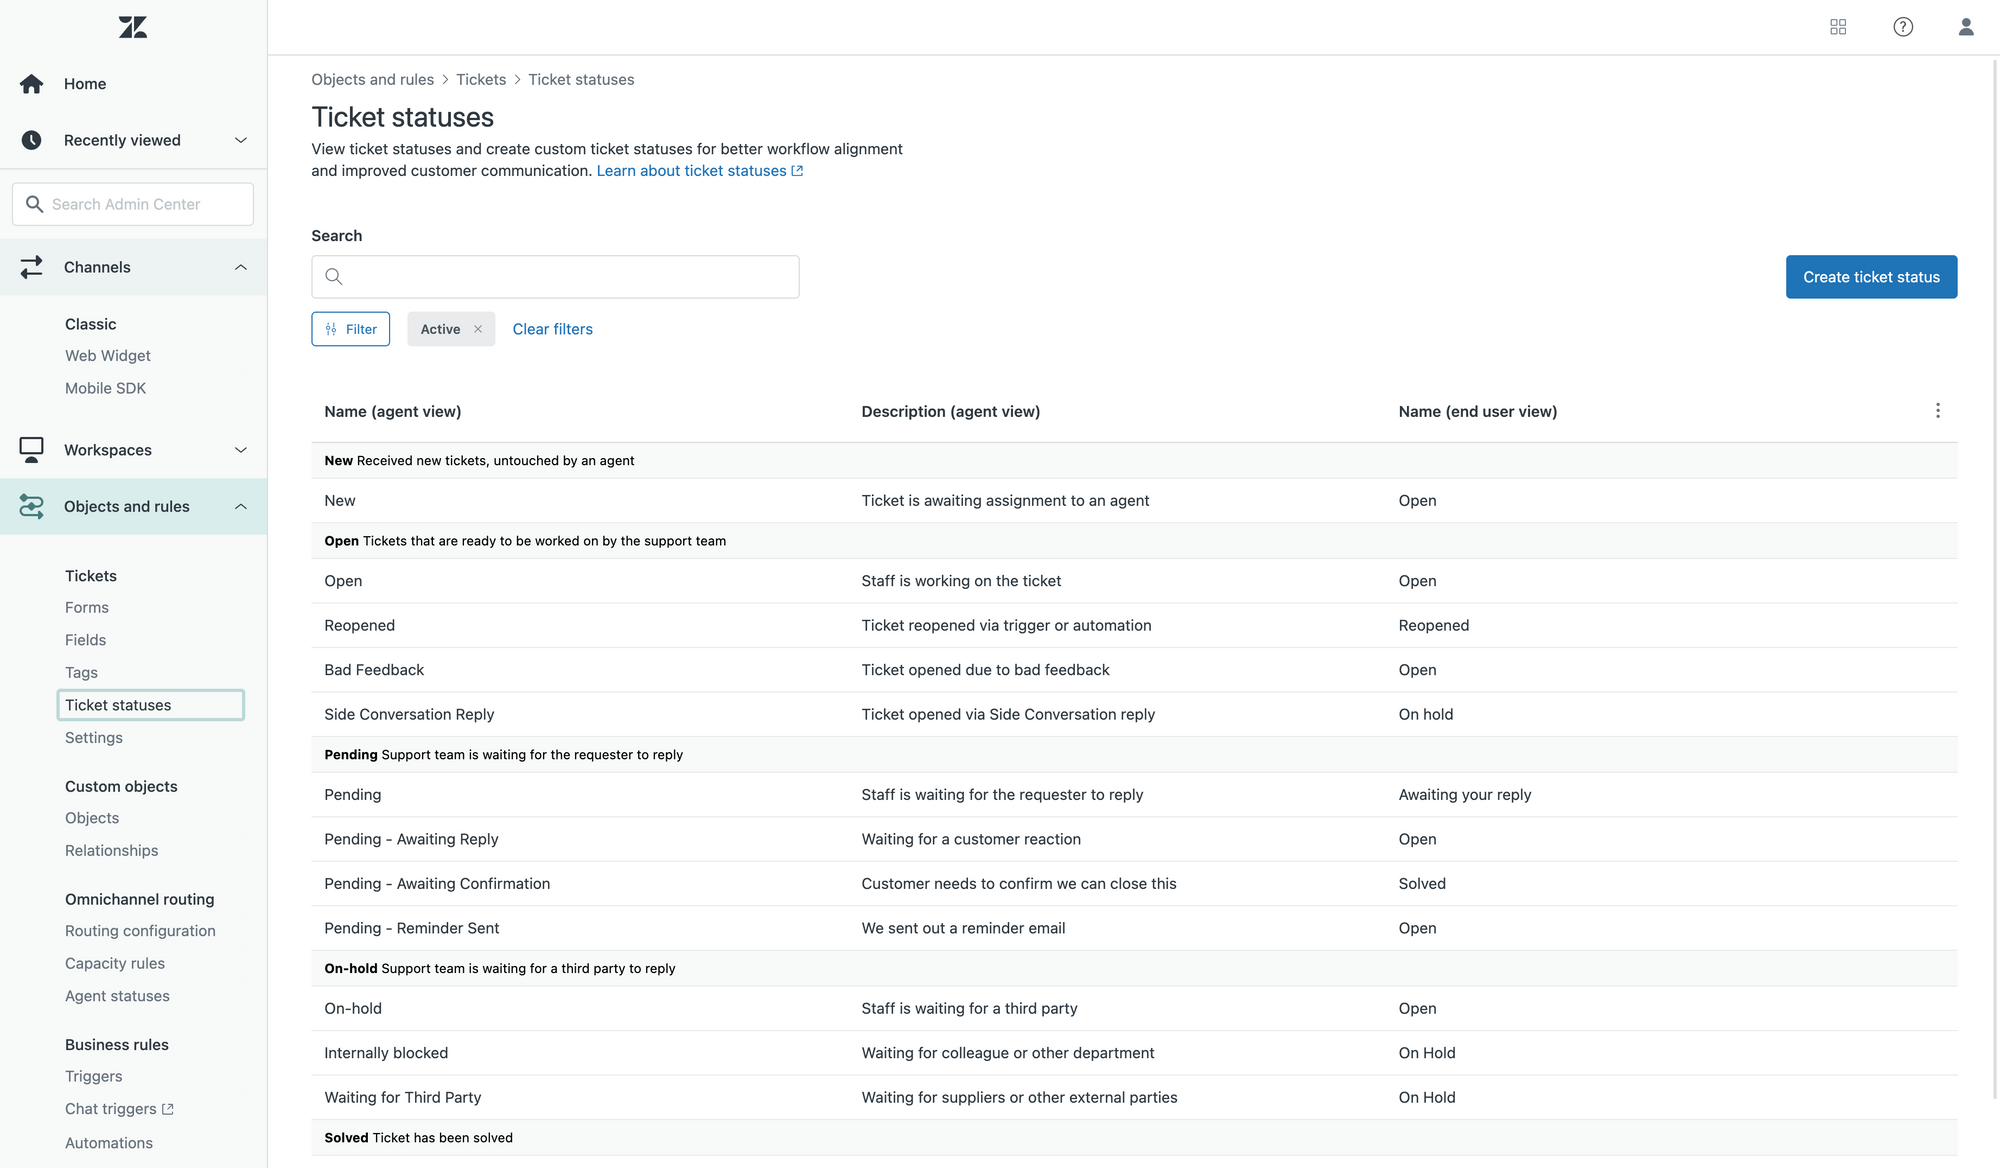Click the Channels arrows icon
The image size is (2000, 1168).
click(32, 267)
